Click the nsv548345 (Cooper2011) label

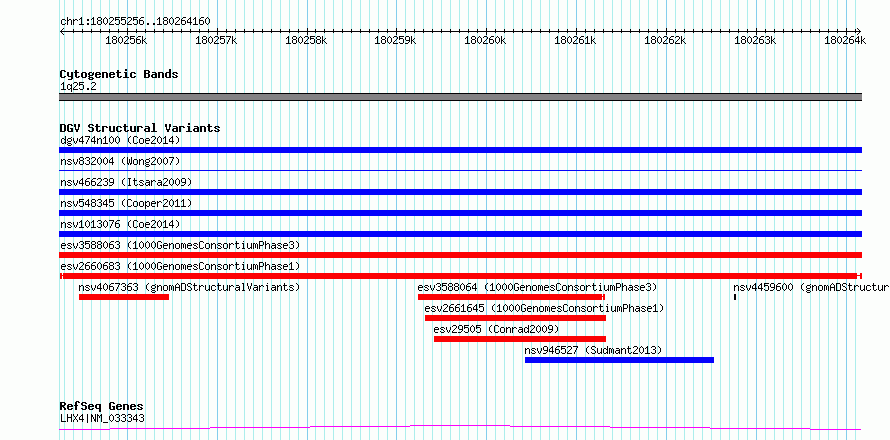coord(126,203)
